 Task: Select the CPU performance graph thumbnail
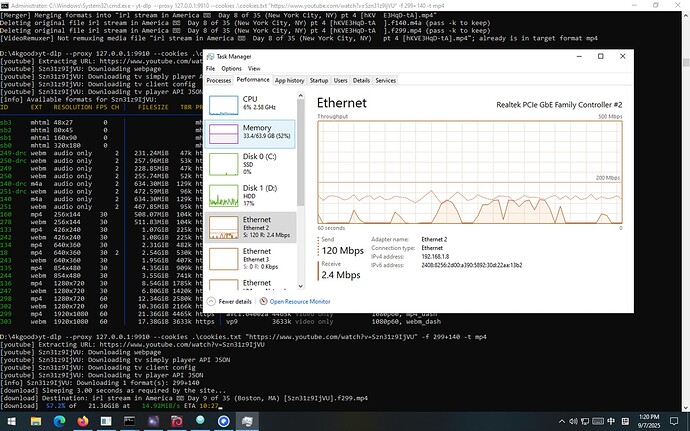point(224,105)
